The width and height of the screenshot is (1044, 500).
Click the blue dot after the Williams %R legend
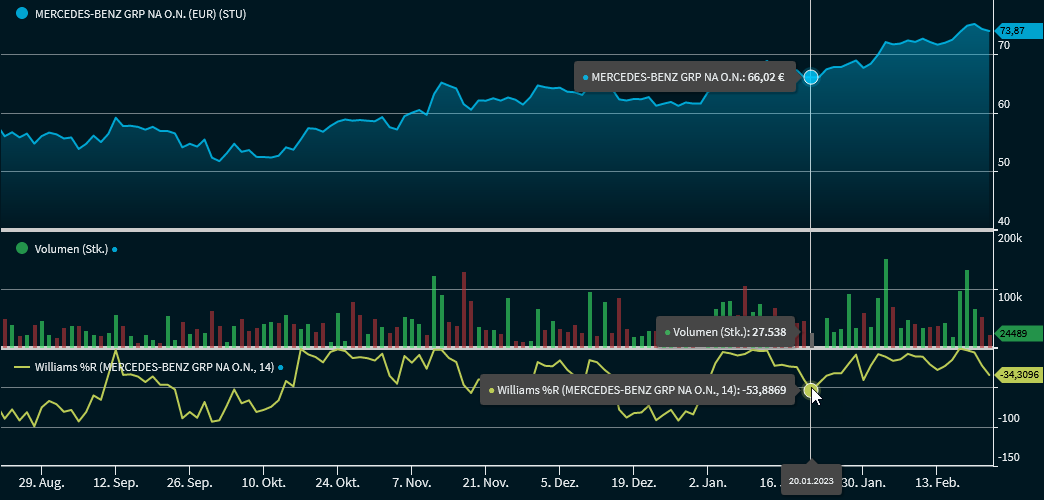tap(281, 368)
